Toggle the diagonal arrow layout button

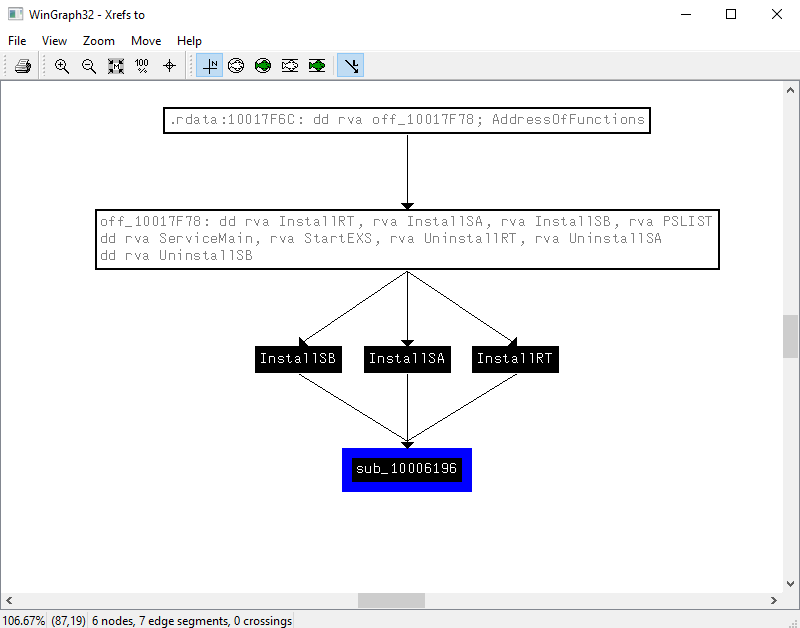point(350,66)
